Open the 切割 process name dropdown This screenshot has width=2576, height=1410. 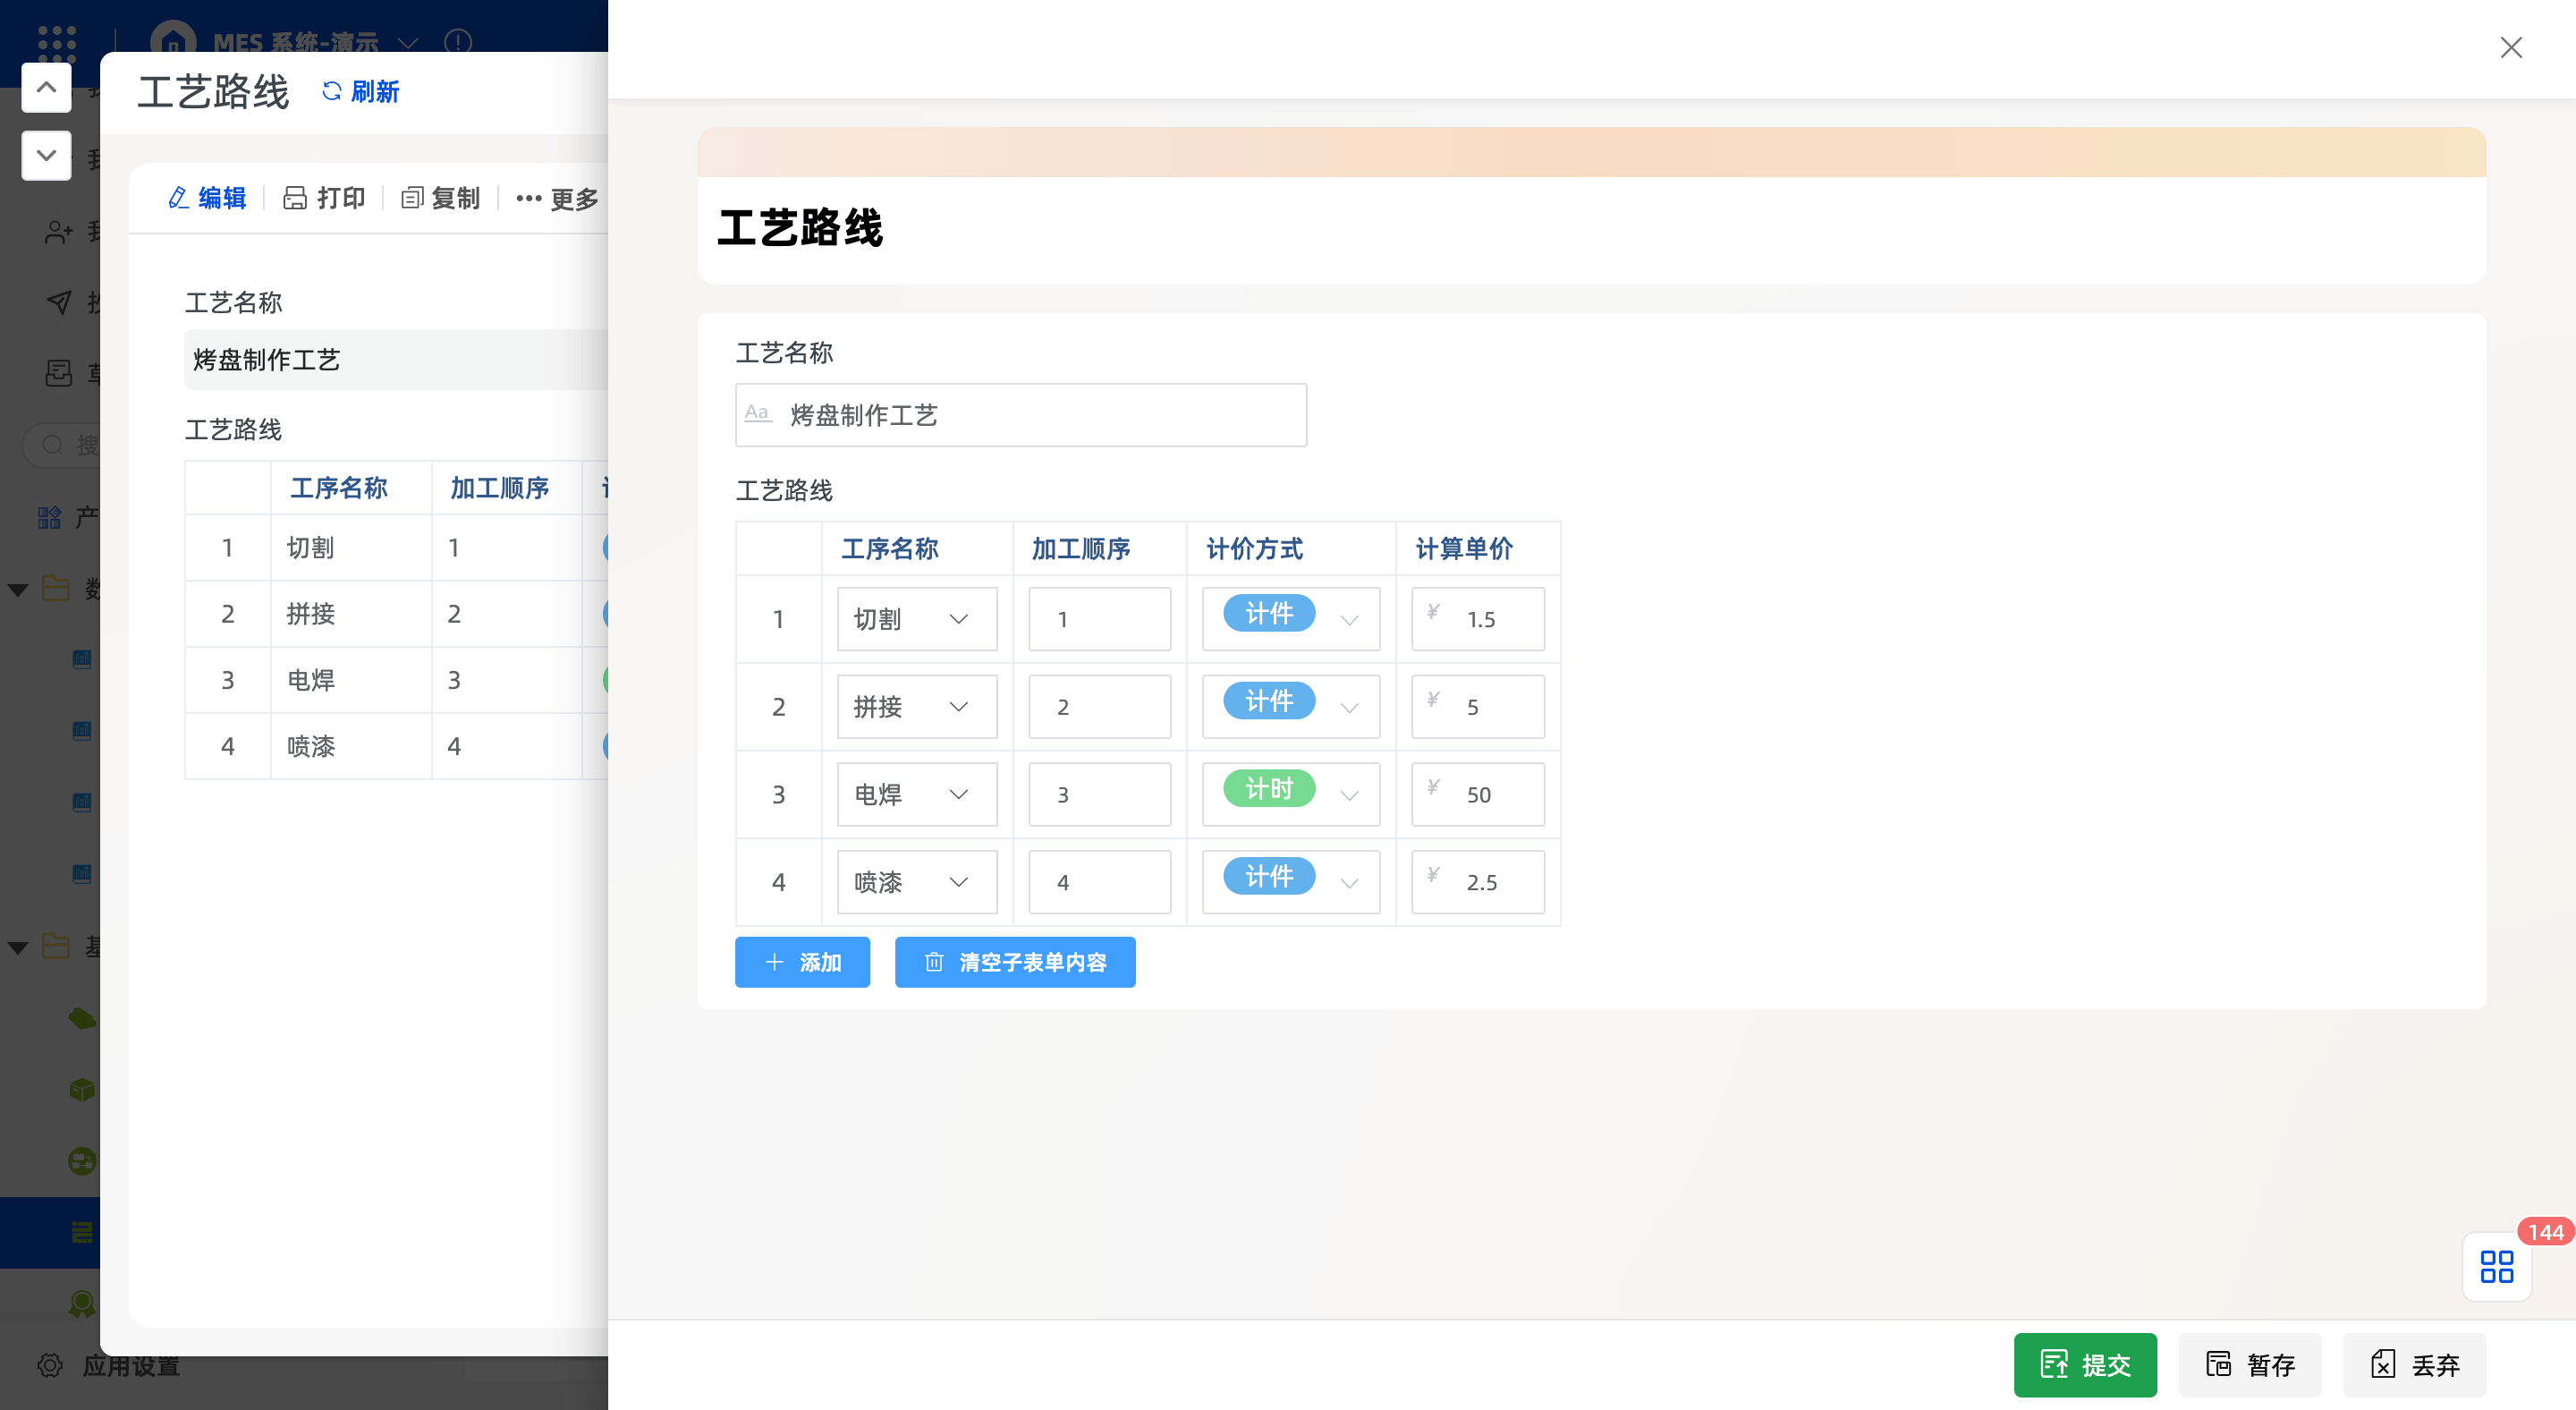[x=916, y=619]
